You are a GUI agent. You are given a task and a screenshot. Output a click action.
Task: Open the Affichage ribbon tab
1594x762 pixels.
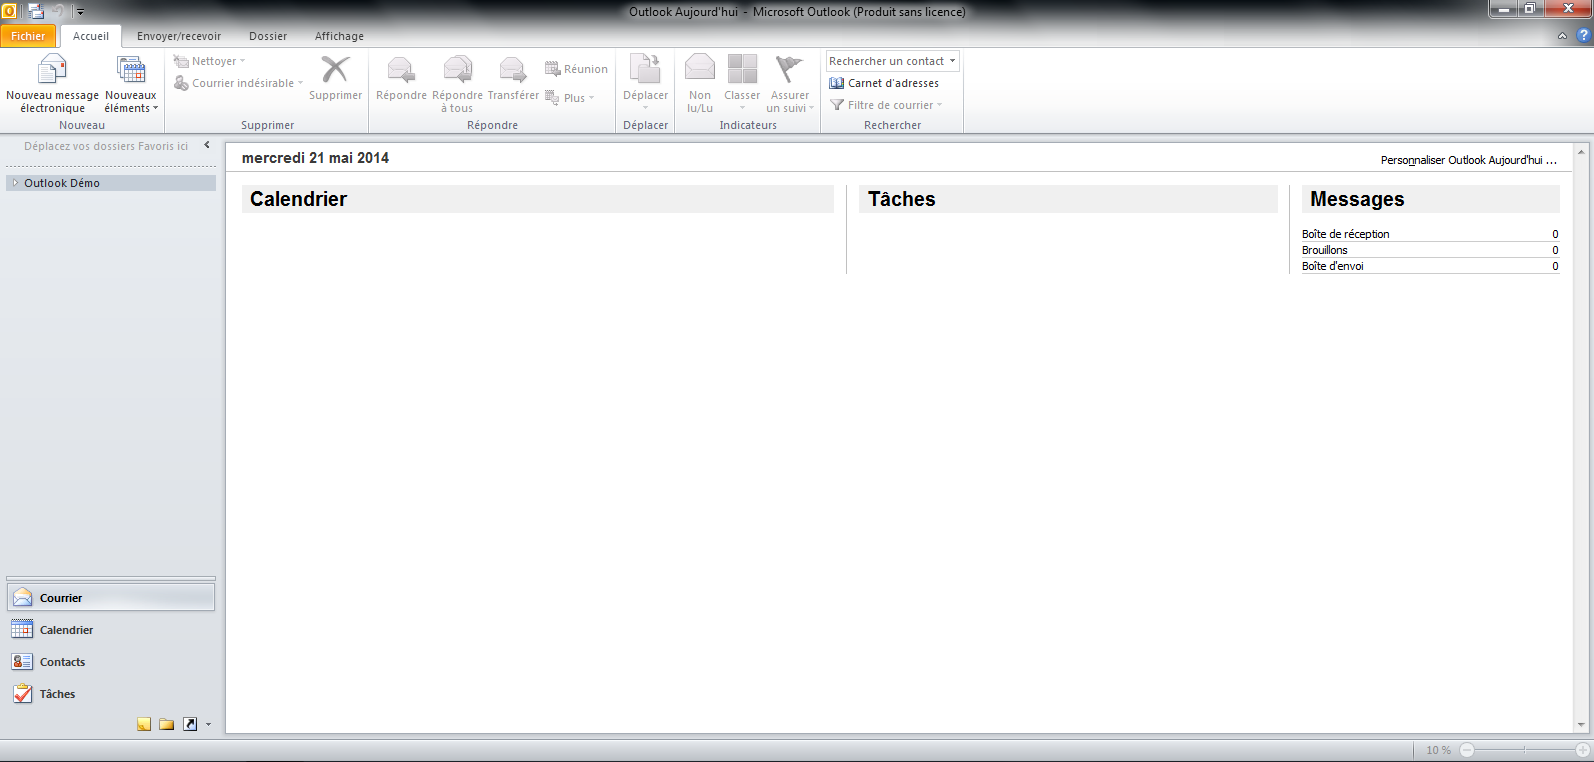339,36
